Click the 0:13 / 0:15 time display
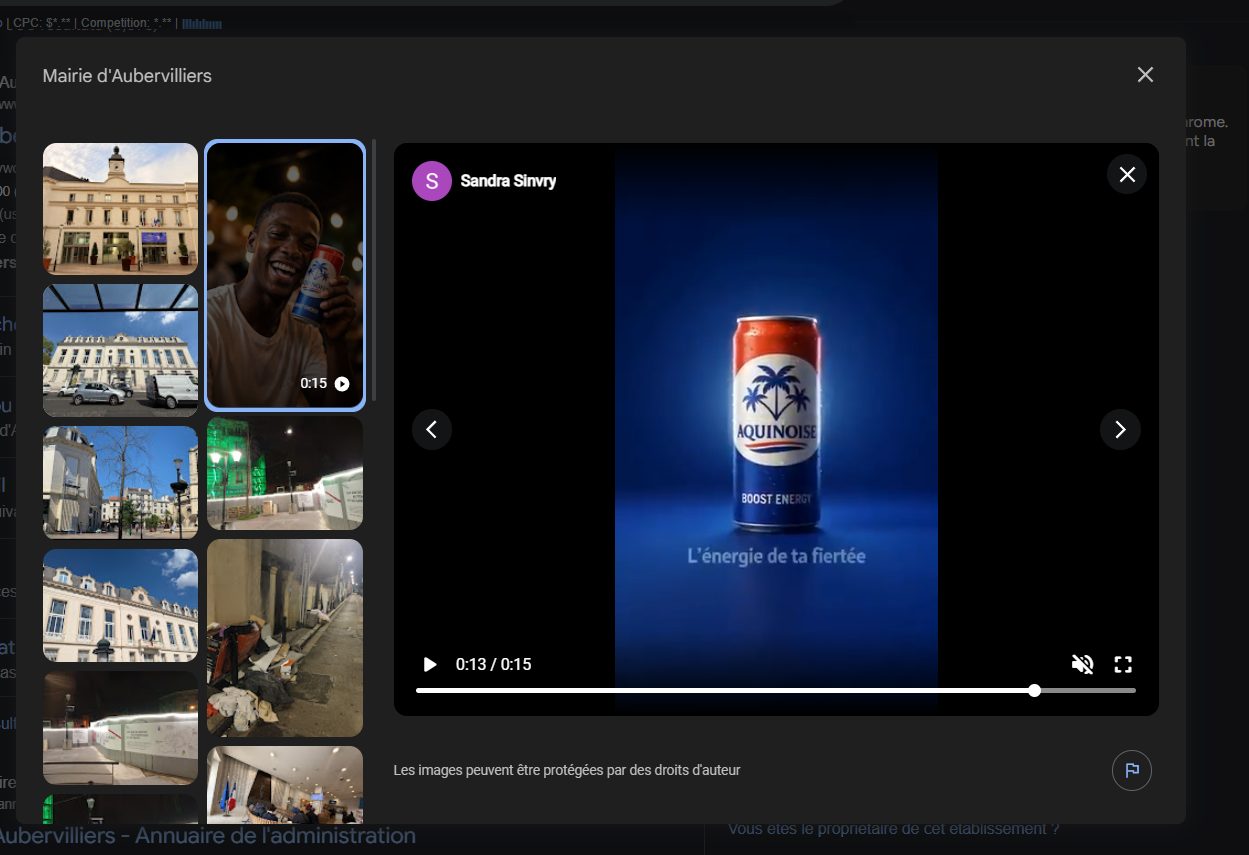1249x855 pixels. [493, 664]
